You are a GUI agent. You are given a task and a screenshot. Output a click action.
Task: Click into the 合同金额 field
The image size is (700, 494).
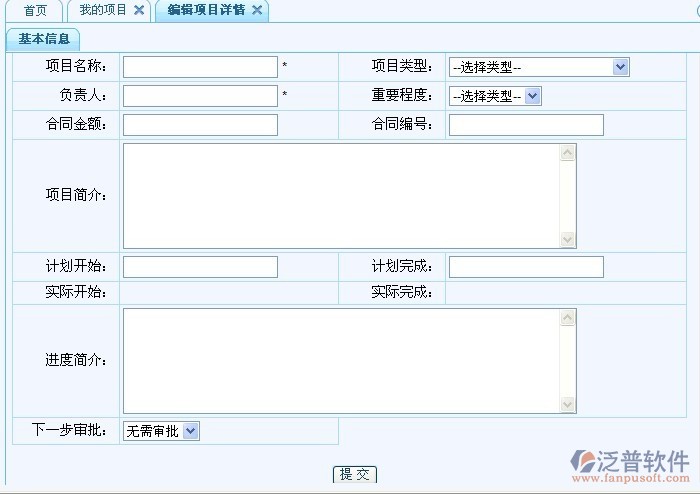(x=200, y=125)
